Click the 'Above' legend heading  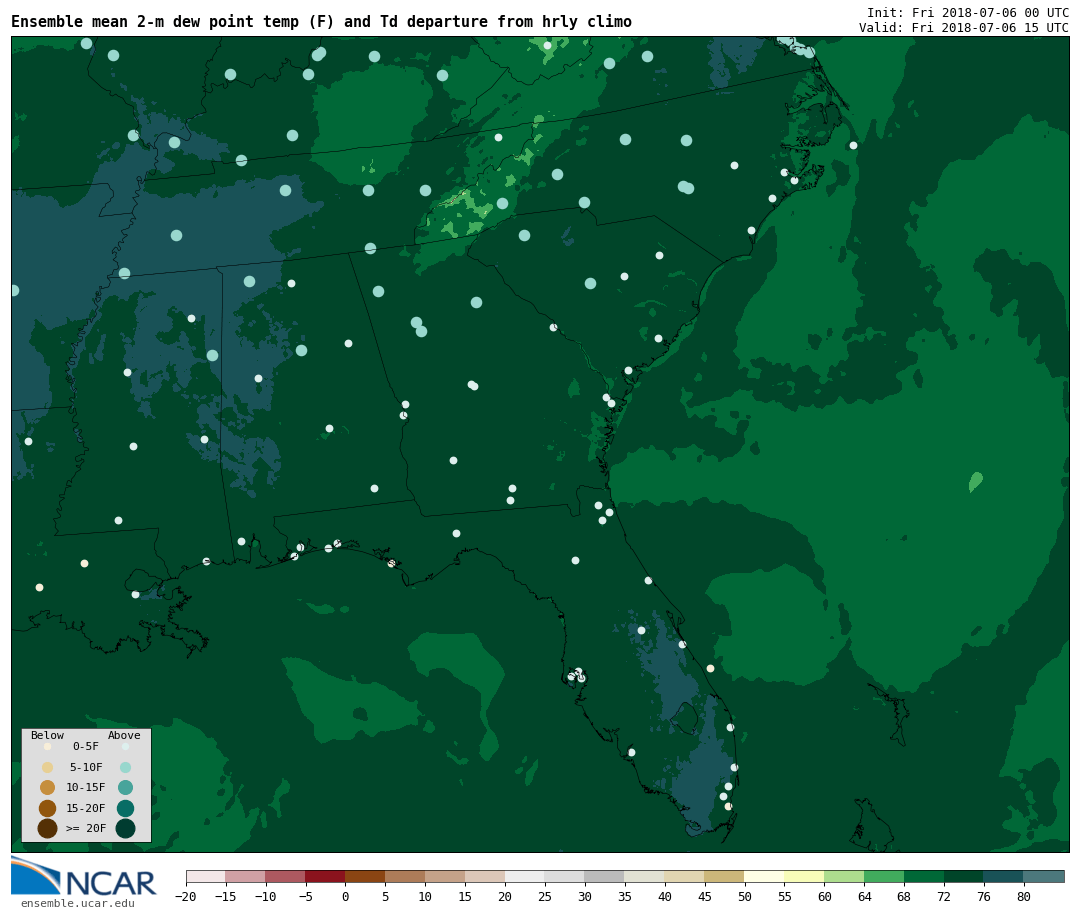124,735
